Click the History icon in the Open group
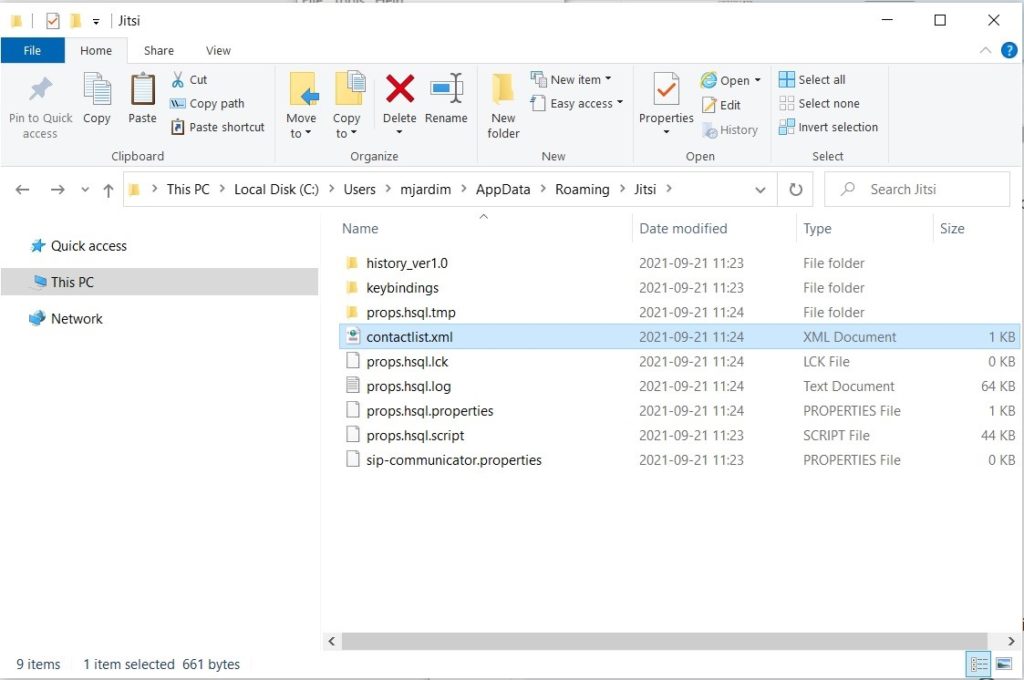 click(x=730, y=129)
